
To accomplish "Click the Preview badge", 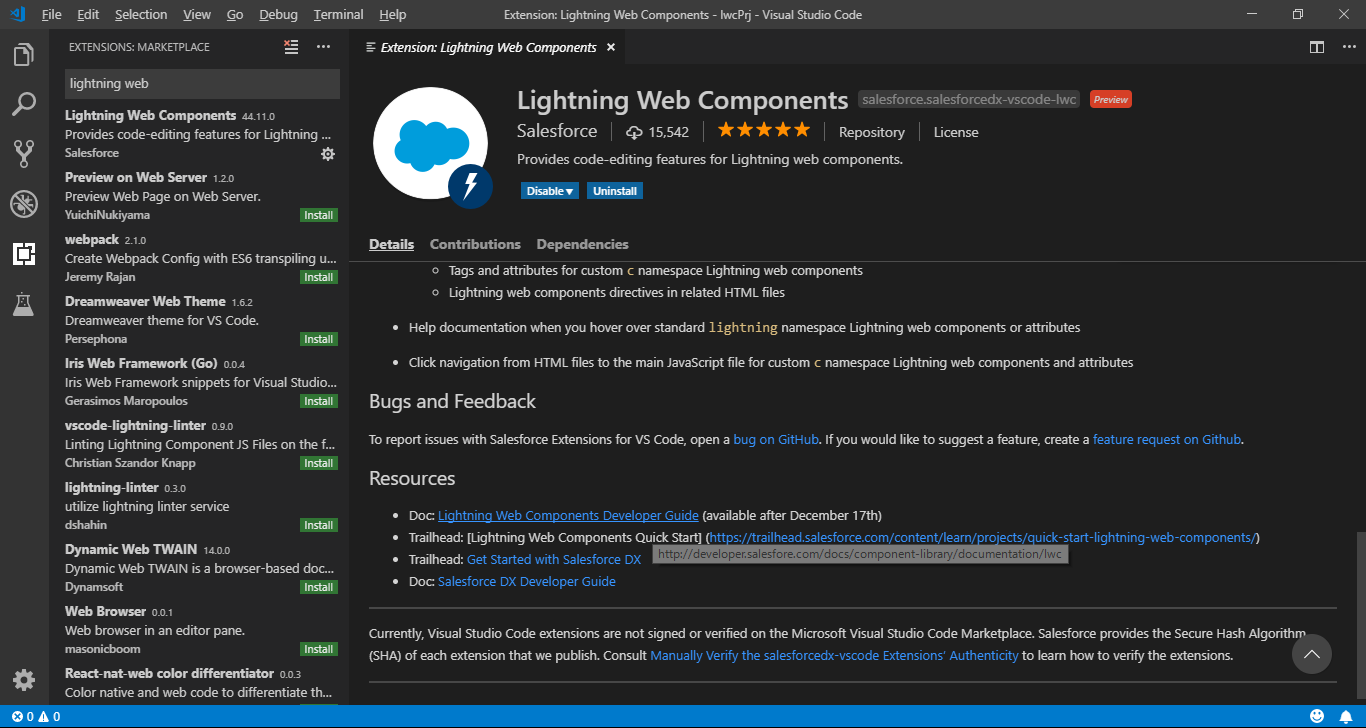I will [x=1111, y=99].
